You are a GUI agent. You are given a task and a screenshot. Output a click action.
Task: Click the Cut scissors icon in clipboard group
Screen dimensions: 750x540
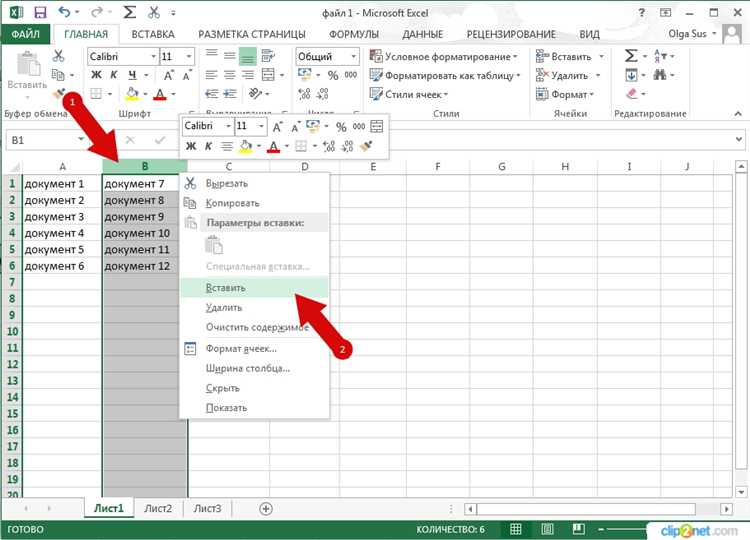click(x=58, y=56)
